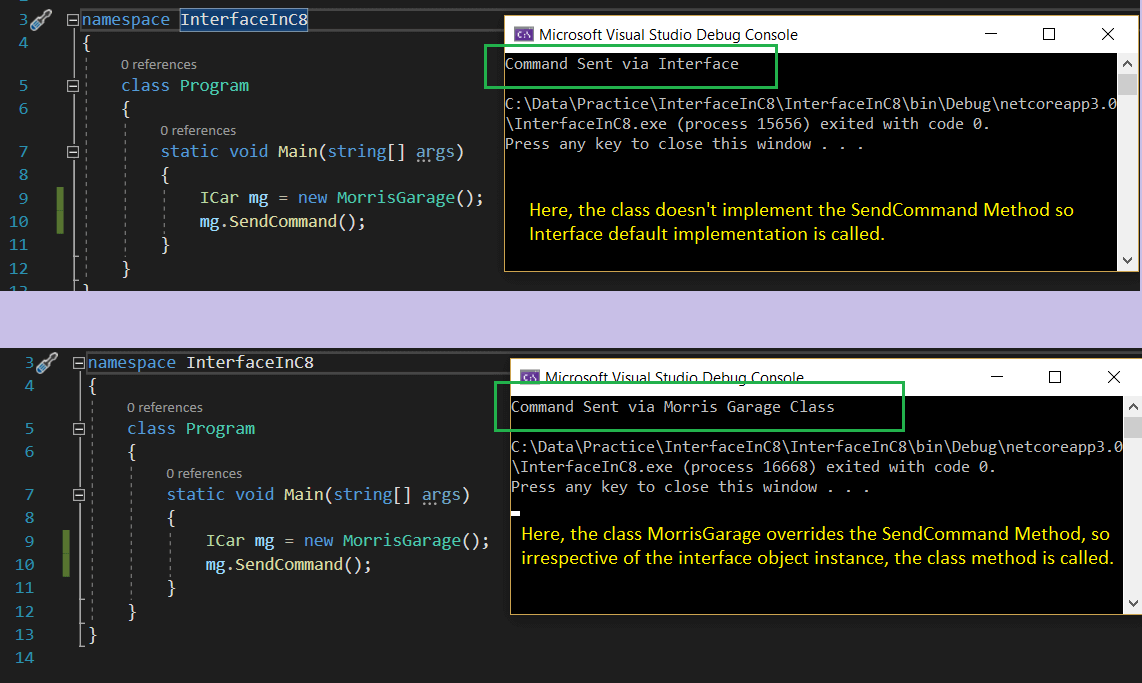Image resolution: width=1142 pixels, height=683 pixels.
Task: Click 'Program' class name in top editor
Action: pos(214,86)
